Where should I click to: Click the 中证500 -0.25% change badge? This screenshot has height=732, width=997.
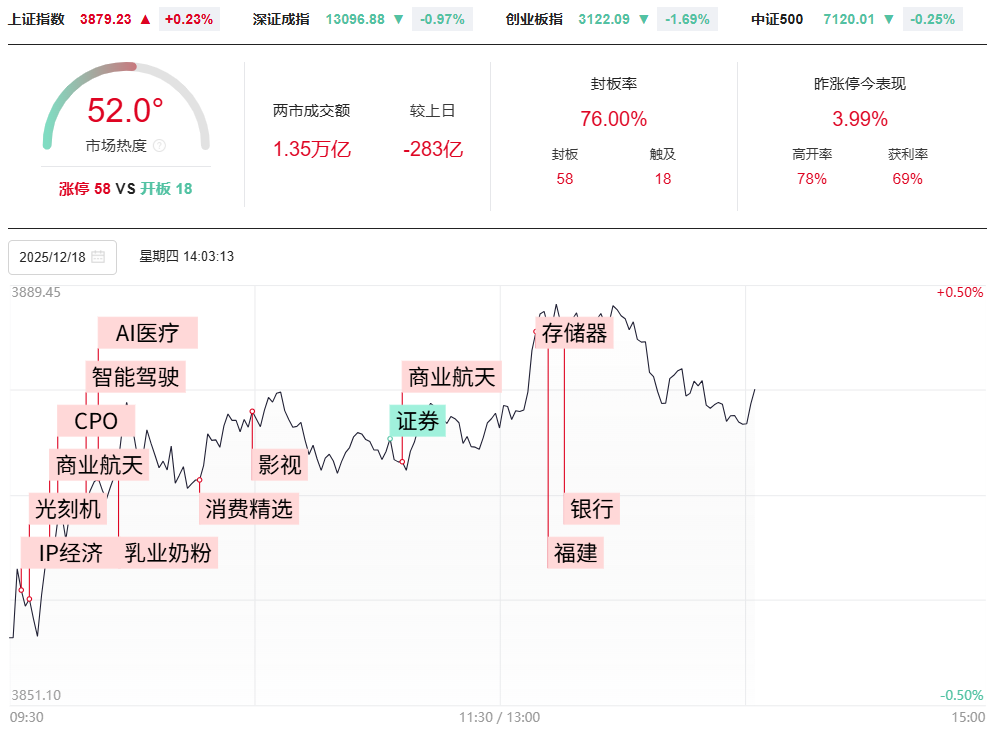click(x=932, y=19)
